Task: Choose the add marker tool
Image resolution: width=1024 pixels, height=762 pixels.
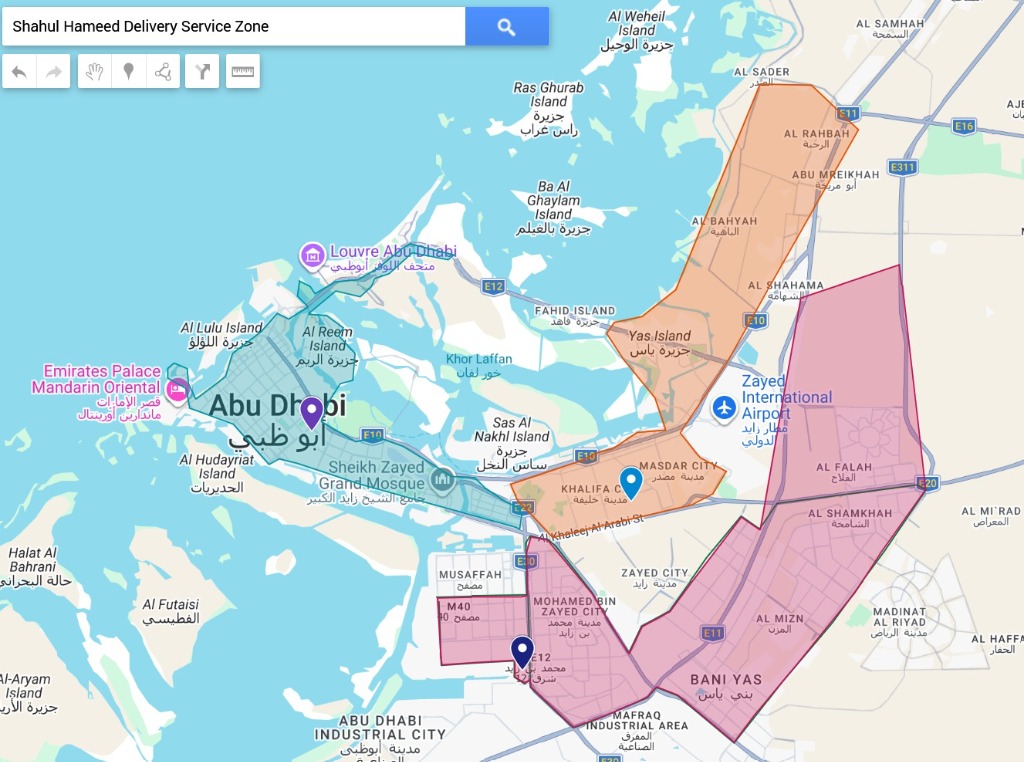Action: [129, 71]
